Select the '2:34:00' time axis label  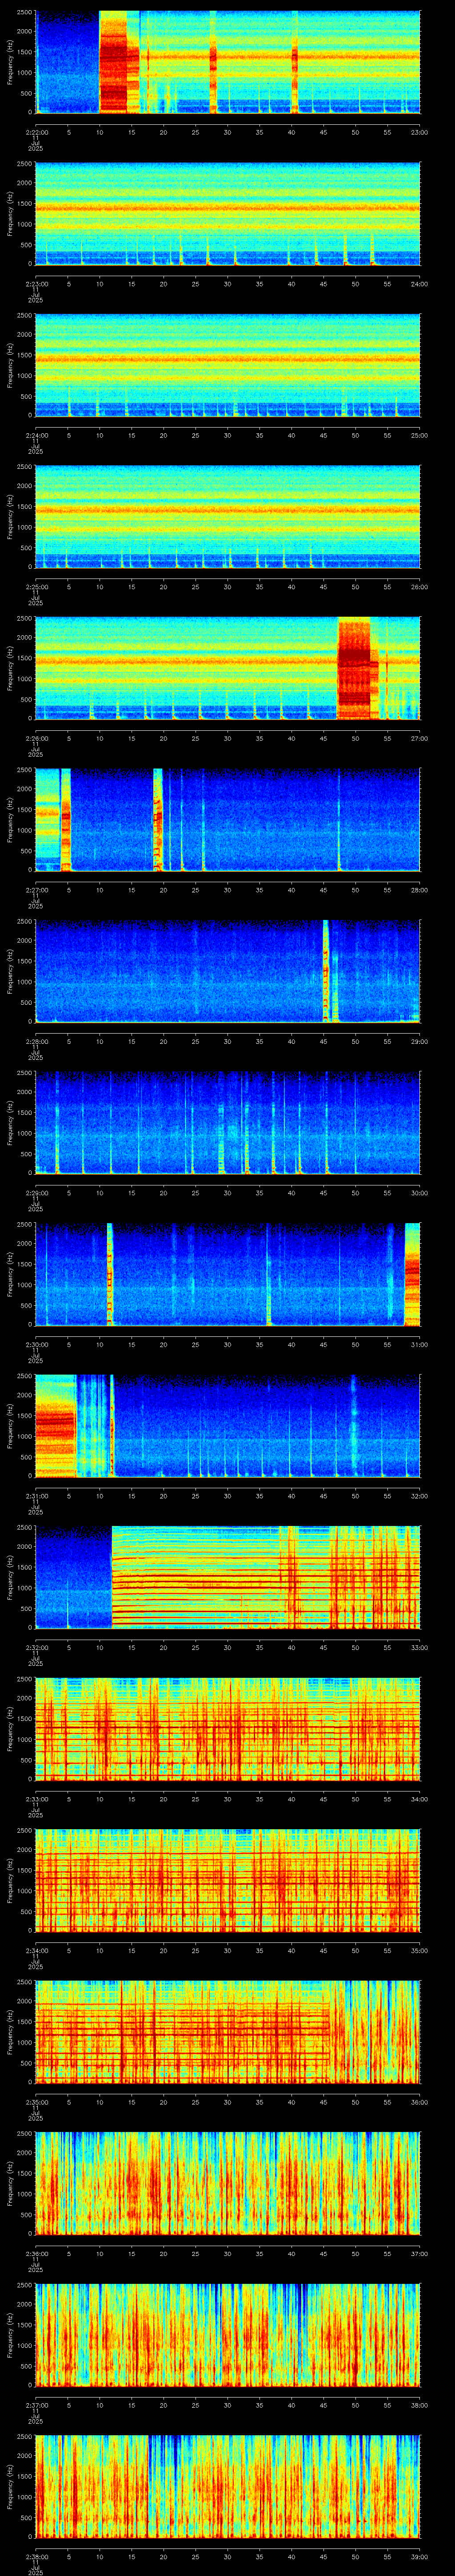(x=36, y=1950)
